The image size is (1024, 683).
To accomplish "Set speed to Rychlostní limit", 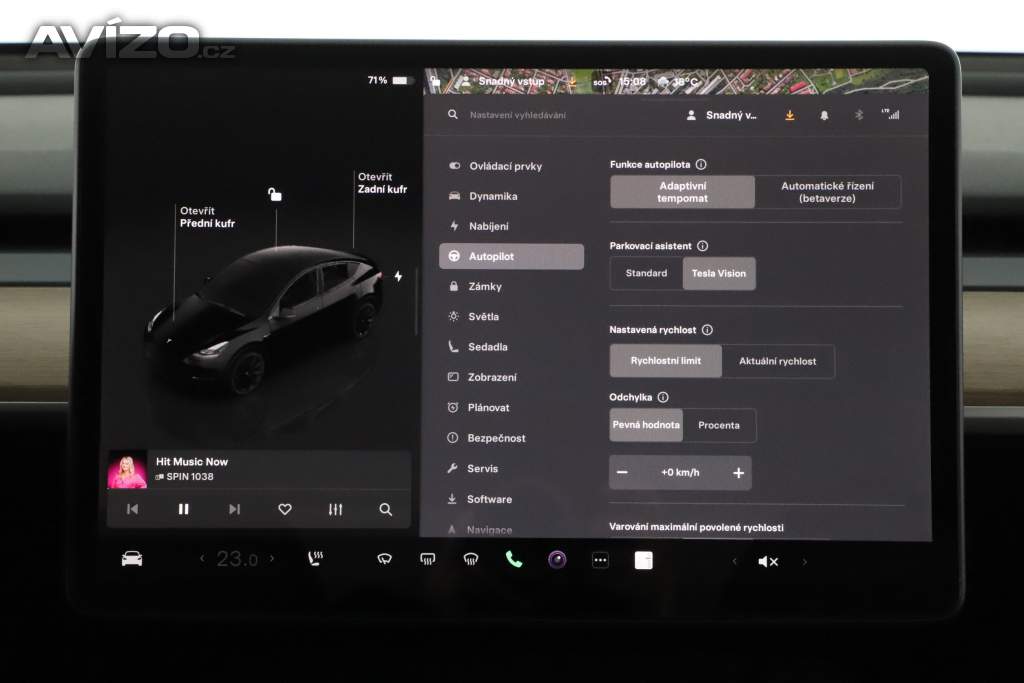I will click(x=665, y=360).
